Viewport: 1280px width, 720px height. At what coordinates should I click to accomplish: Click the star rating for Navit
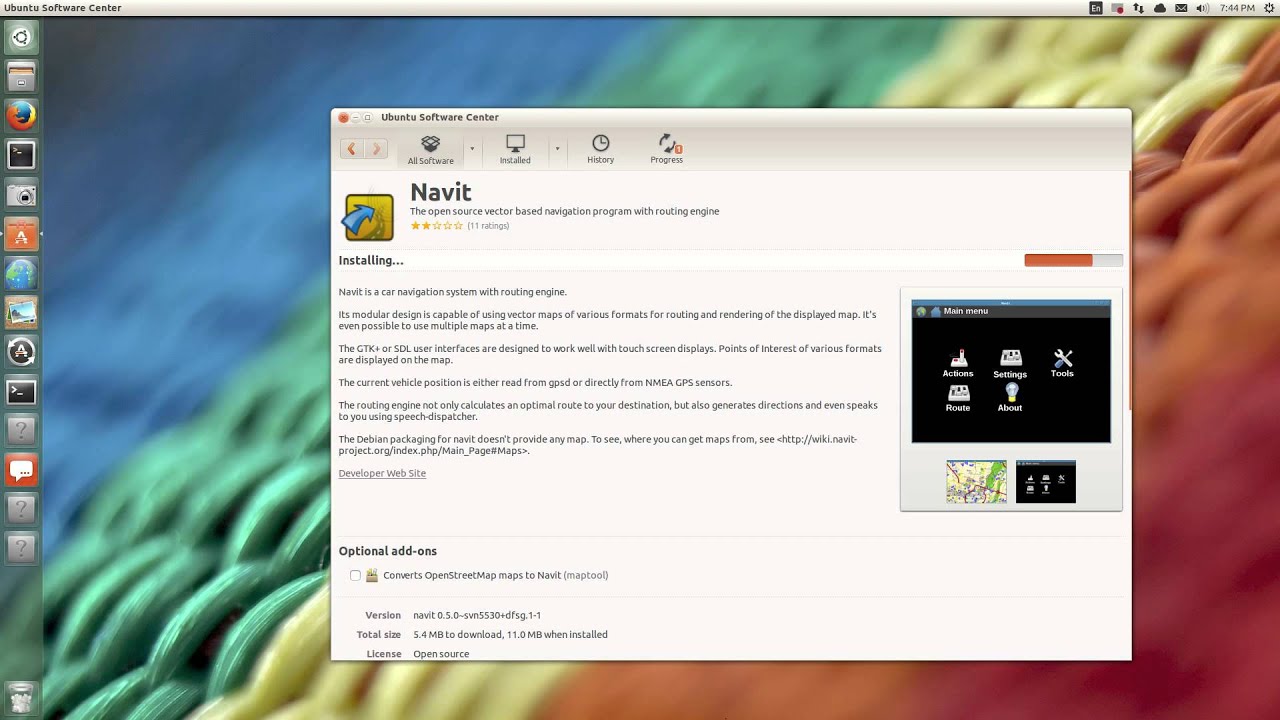click(x=437, y=226)
